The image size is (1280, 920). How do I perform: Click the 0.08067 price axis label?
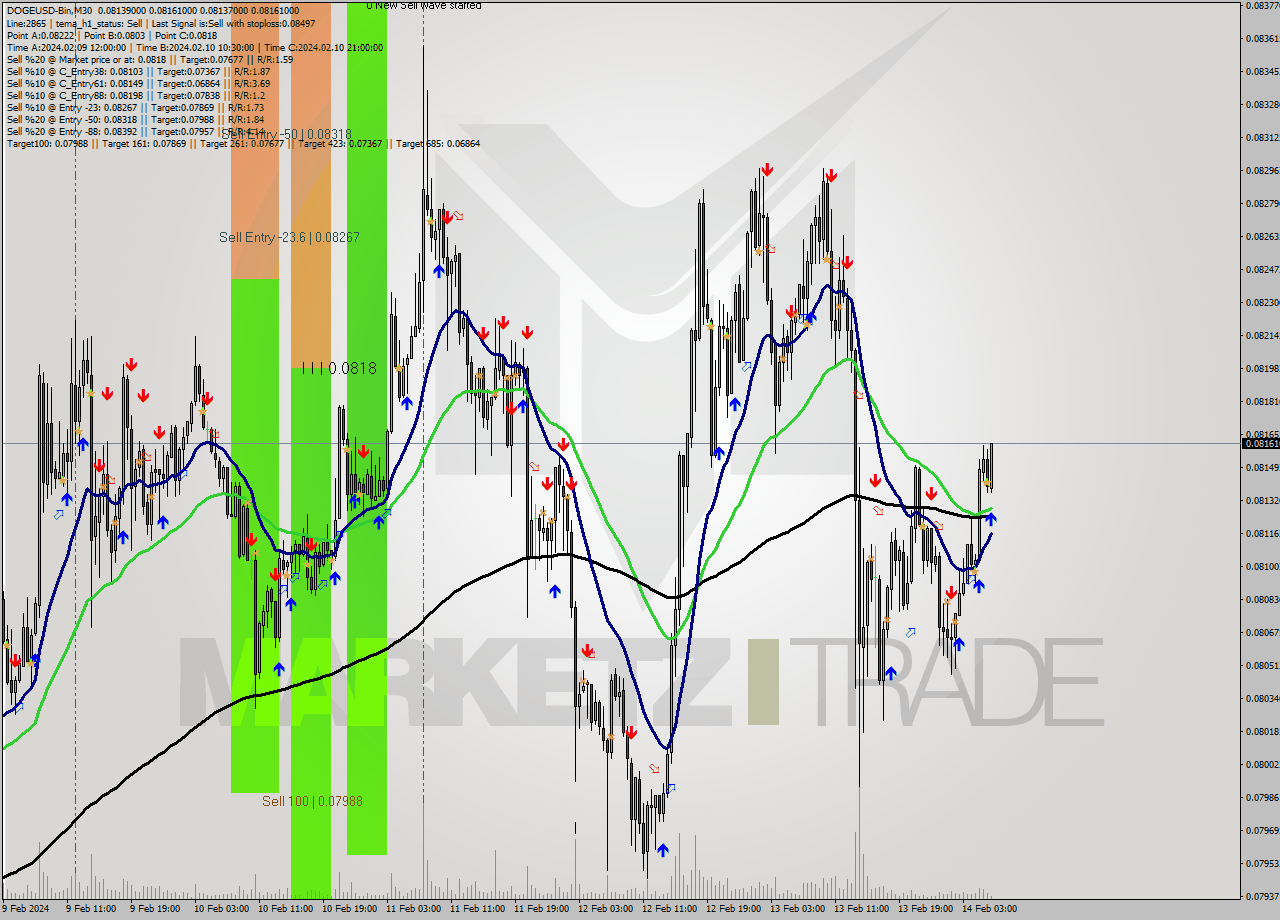(x=1264, y=632)
